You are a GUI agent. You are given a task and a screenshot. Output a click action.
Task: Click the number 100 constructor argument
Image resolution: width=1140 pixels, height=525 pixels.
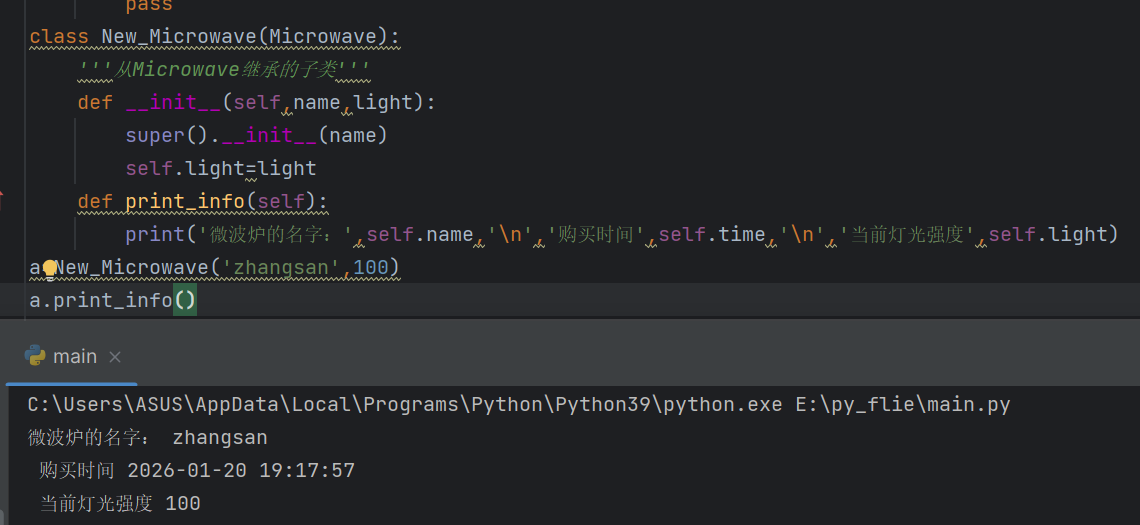coord(371,267)
